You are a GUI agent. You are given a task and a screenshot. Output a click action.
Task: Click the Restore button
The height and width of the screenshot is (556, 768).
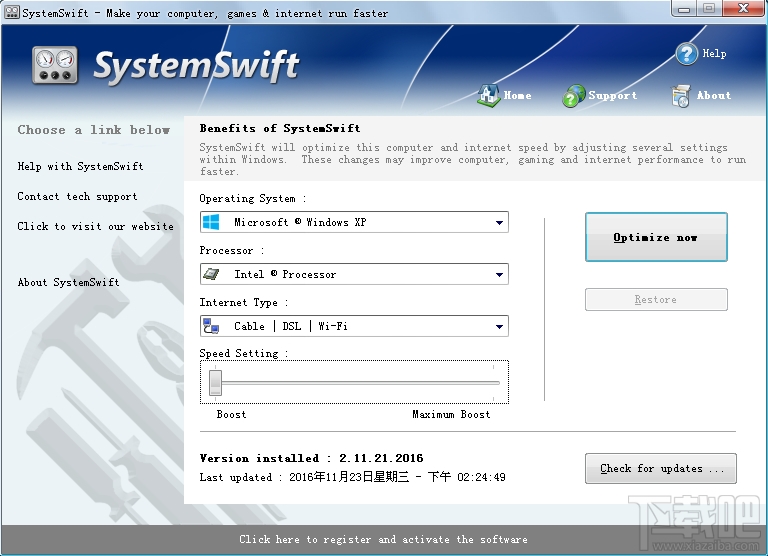[656, 299]
